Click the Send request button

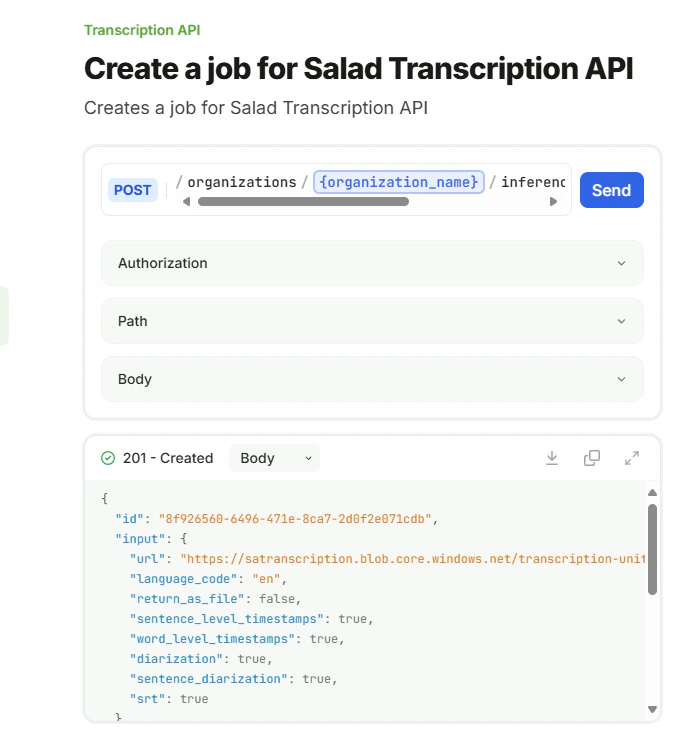[x=611, y=190]
